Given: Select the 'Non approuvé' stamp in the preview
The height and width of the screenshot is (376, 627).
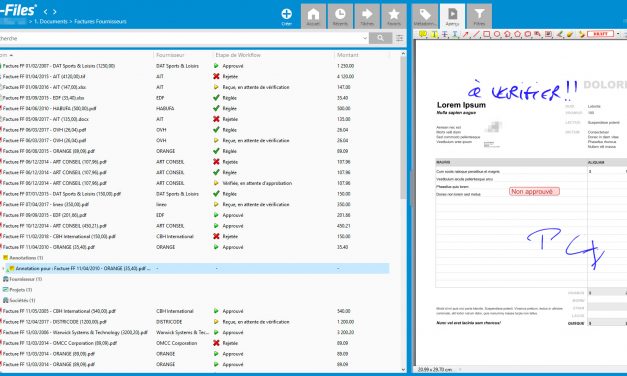Looking at the screenshot, I should pos(534,192).
